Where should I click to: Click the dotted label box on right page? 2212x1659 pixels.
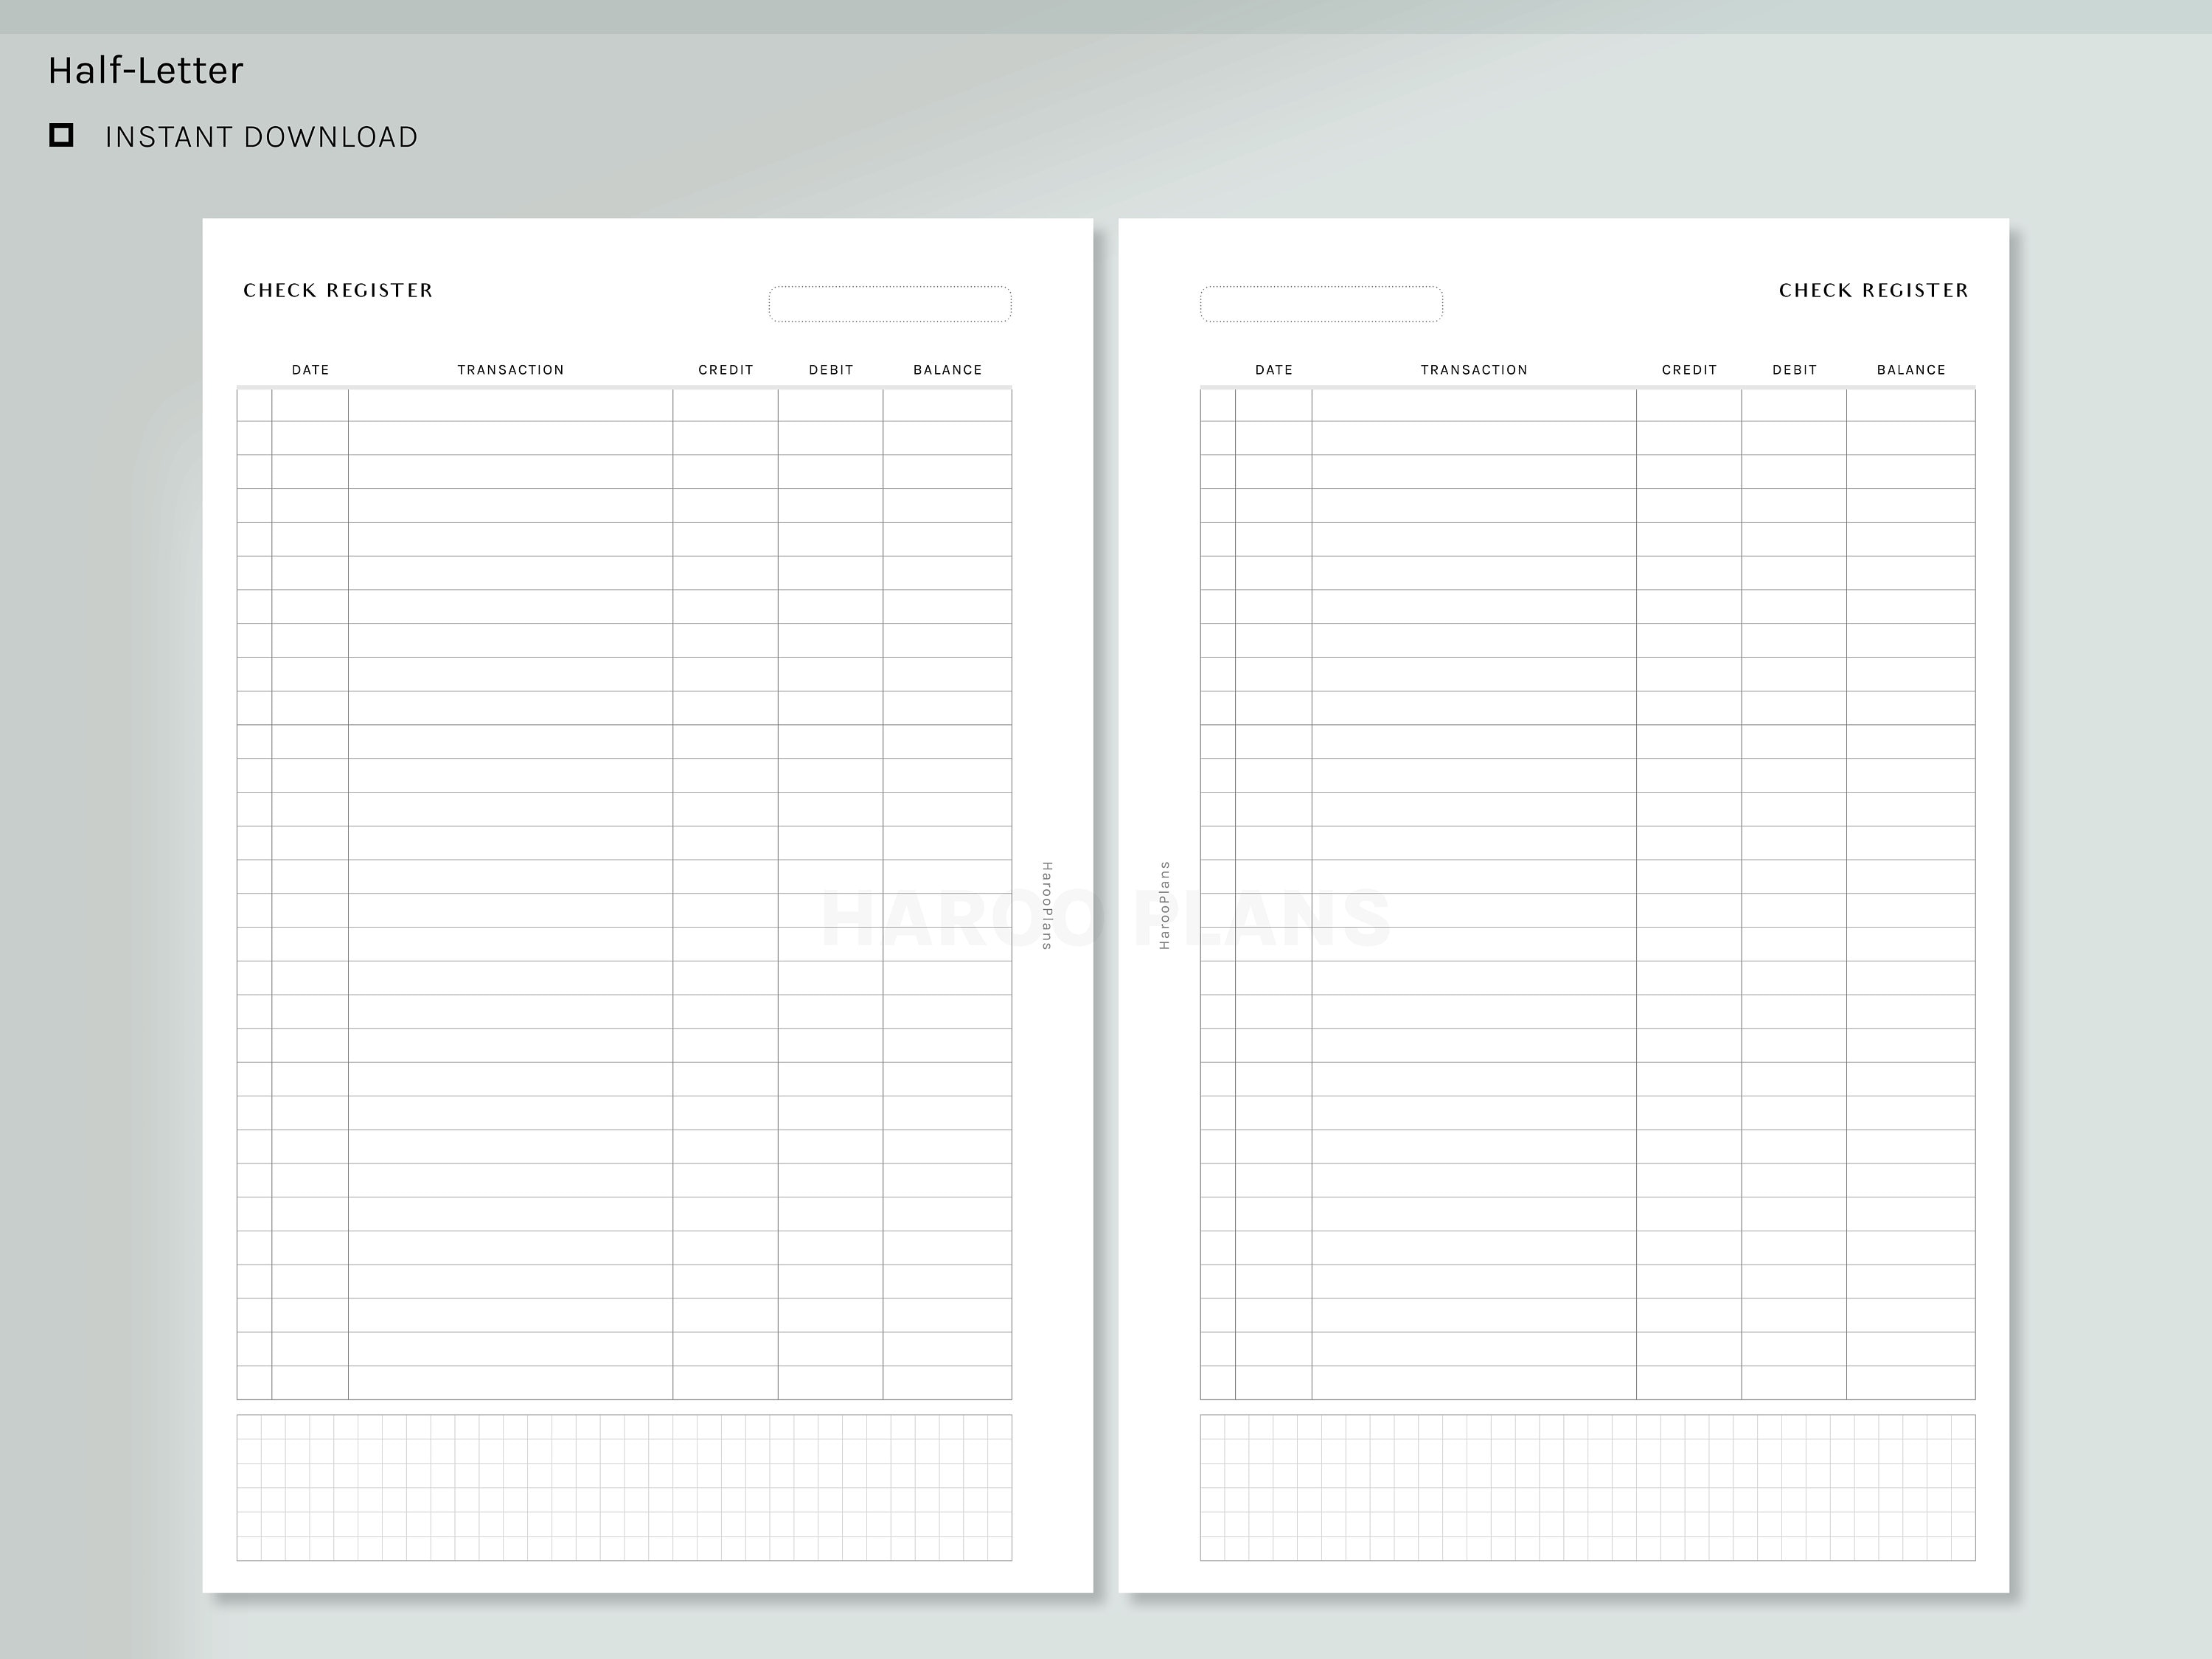[x=1322, y=303]
